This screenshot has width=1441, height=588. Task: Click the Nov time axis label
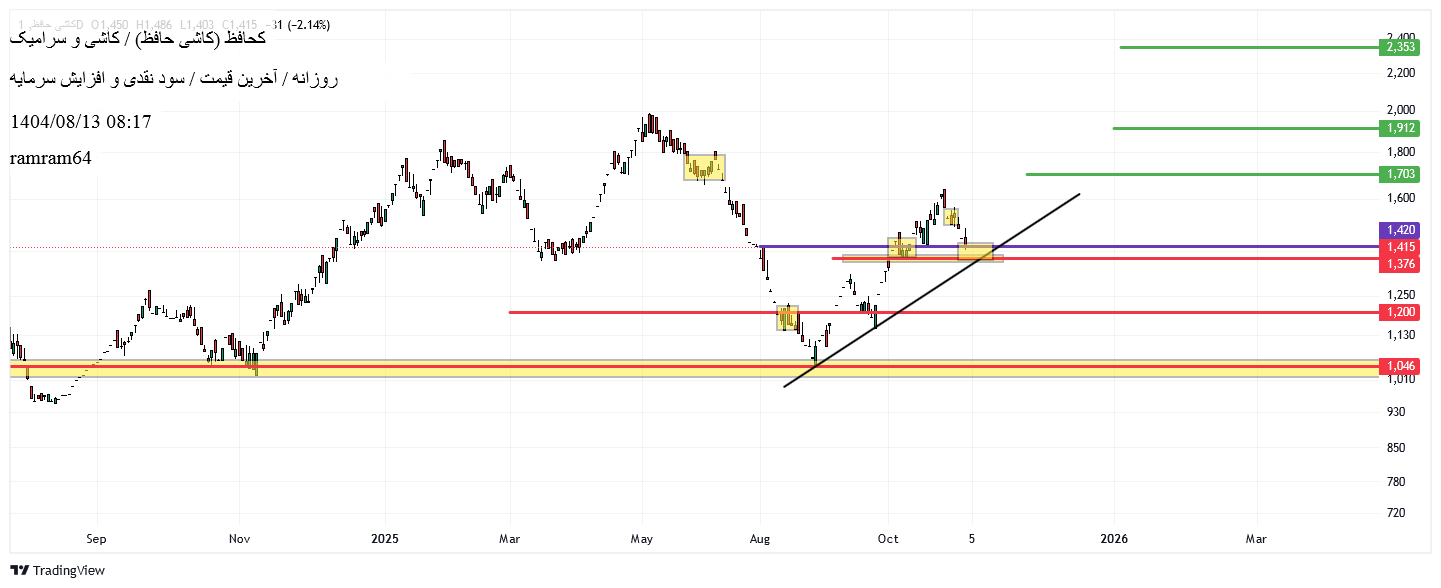(x=239, y=539)
